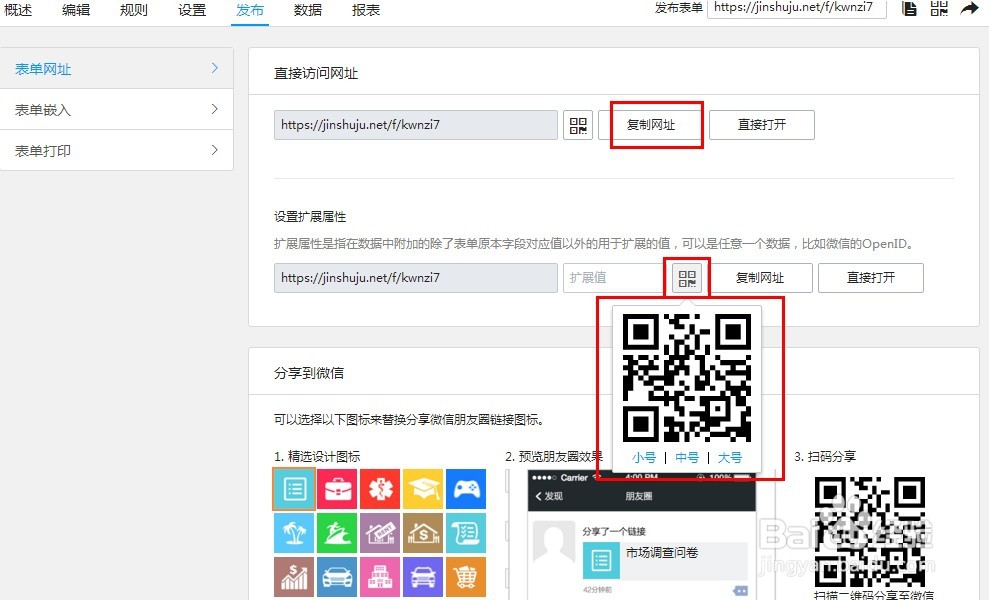Select the graduation cap share icon
989x600 pixels.
click(423, 489)
